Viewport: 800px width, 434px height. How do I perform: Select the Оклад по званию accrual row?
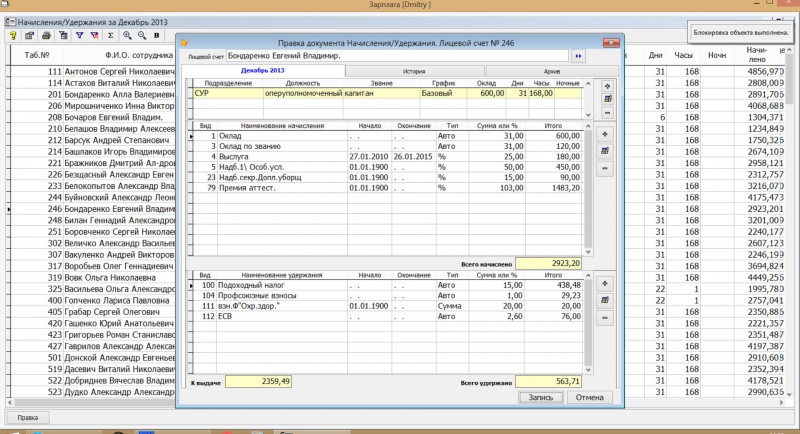coord(388,146)
